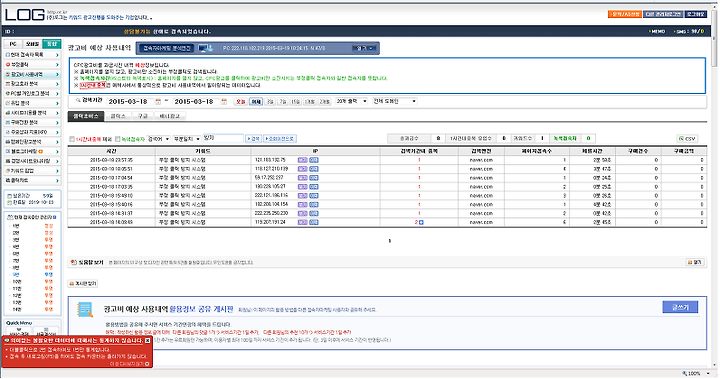The height and width of the screenshot is (379, 720).
Task: Click blue tag button in 23:57:35 row
Action: click(314, 160)
